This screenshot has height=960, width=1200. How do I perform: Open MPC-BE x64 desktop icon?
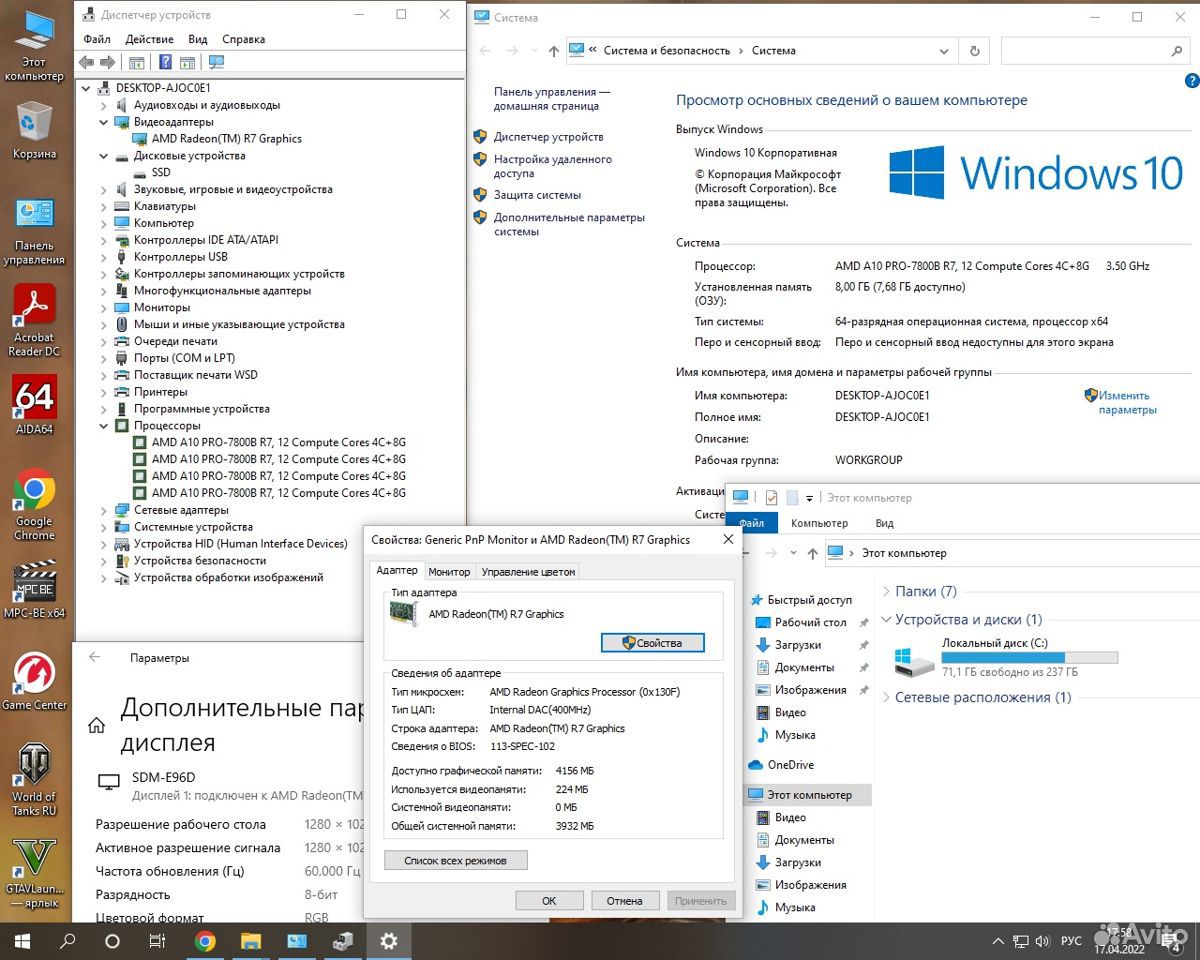pyautogui.click(x=34, y=590)
